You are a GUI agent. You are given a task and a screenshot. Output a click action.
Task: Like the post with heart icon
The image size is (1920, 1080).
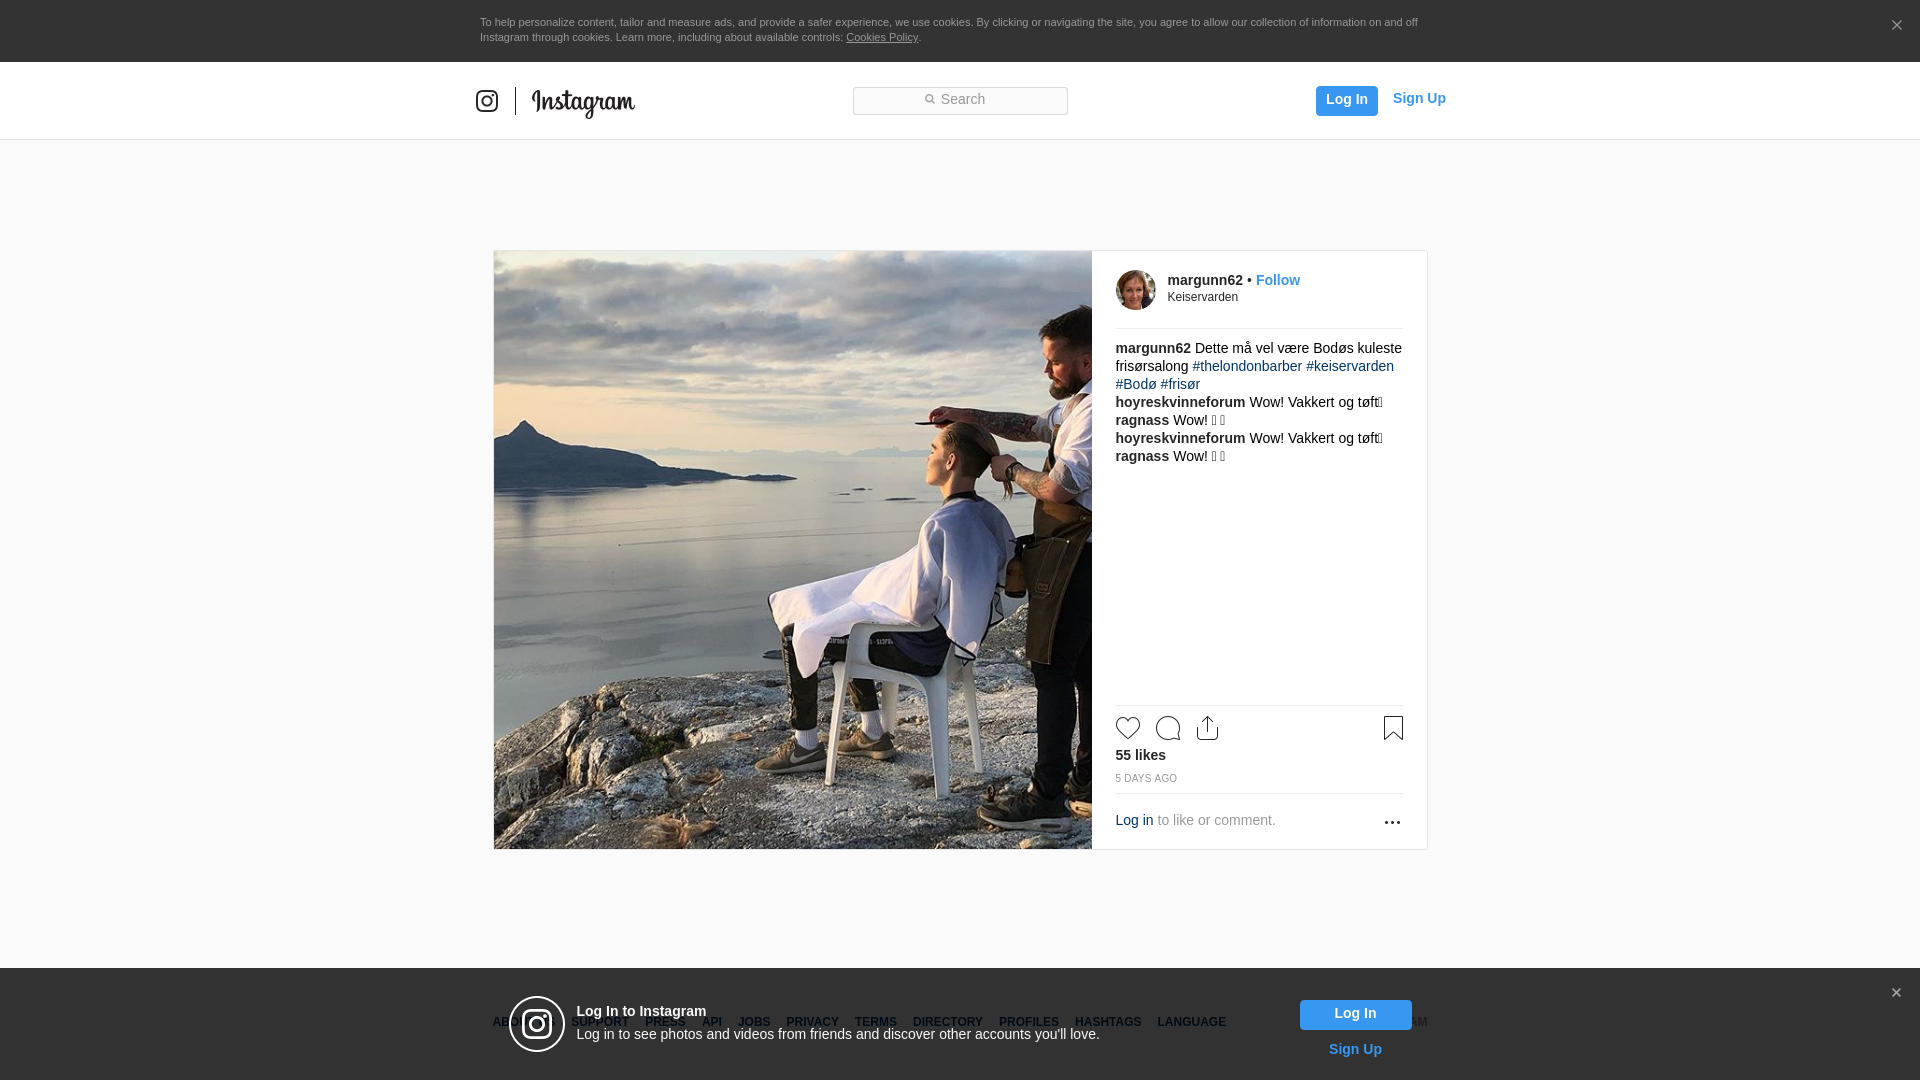coord(1127,728)
